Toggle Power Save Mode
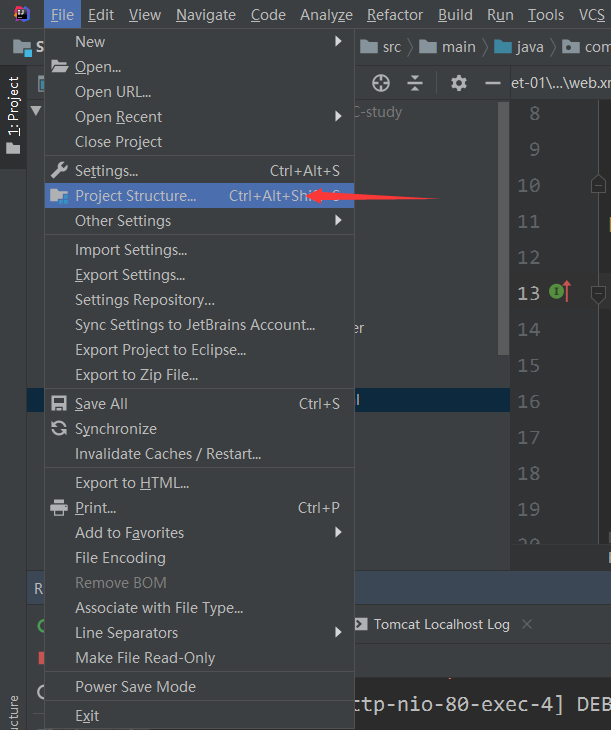The width and height of the screenshot is (611, 730). 135,687
